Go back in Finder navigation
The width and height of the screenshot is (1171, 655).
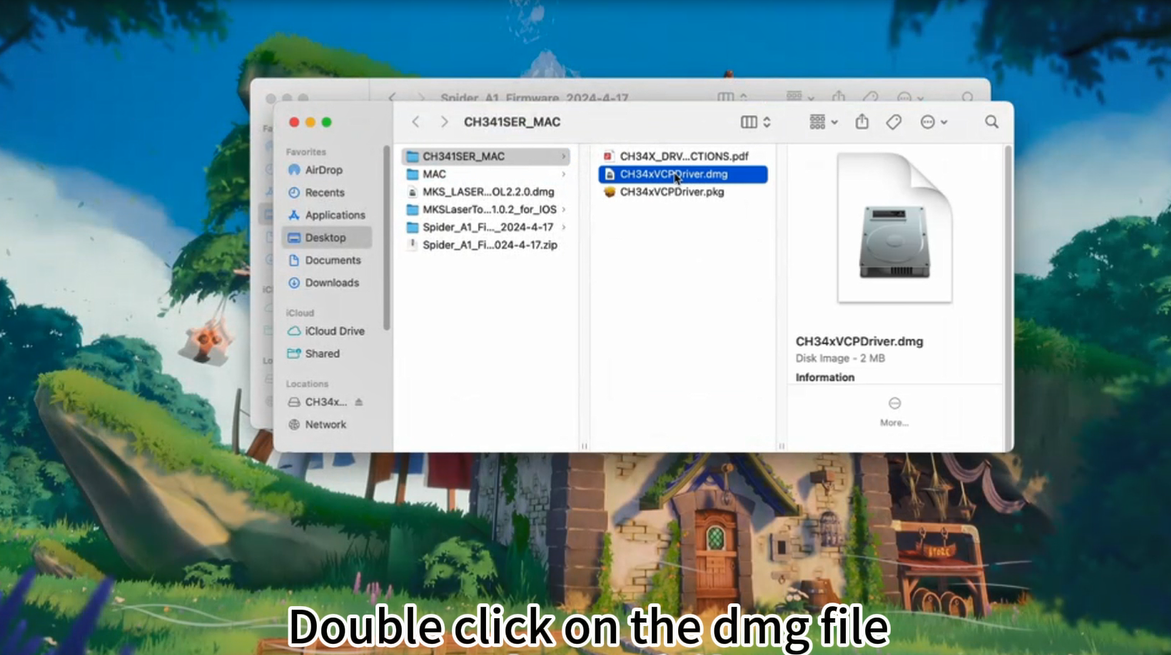coord(416,122)
